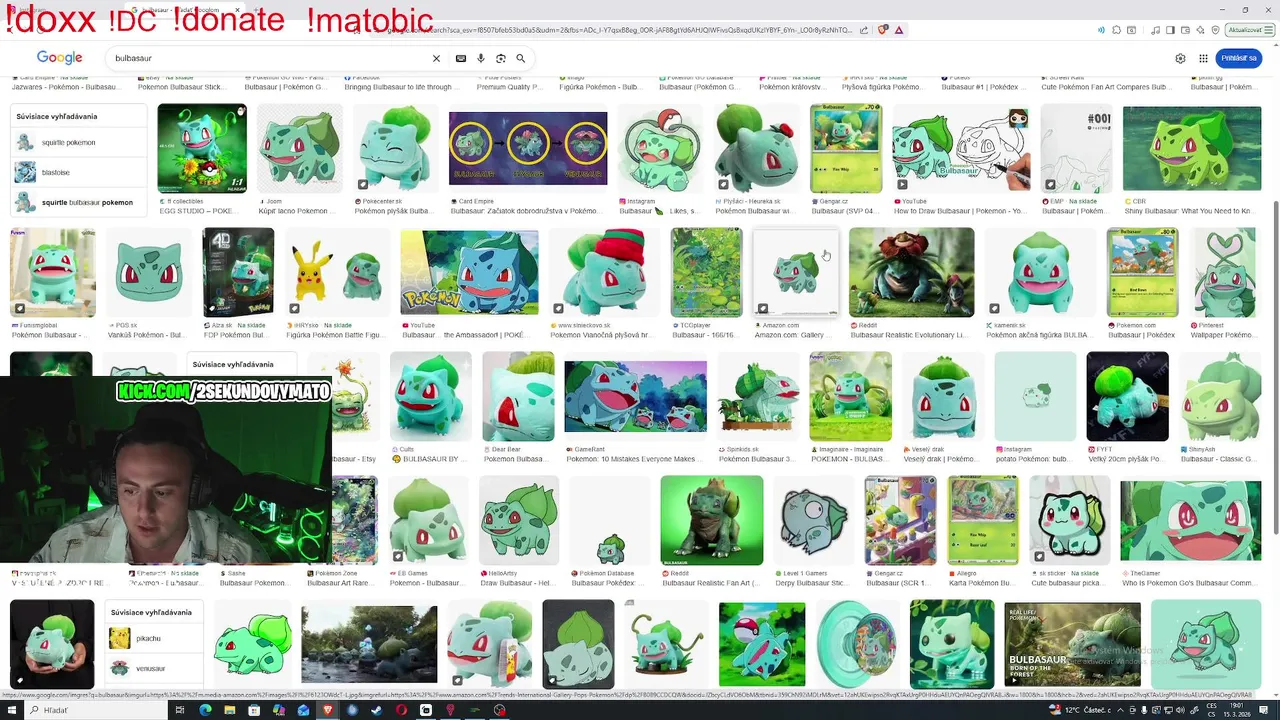Clear the bulbasaur search query with X

pyautogui.click(x=436, y=58)
